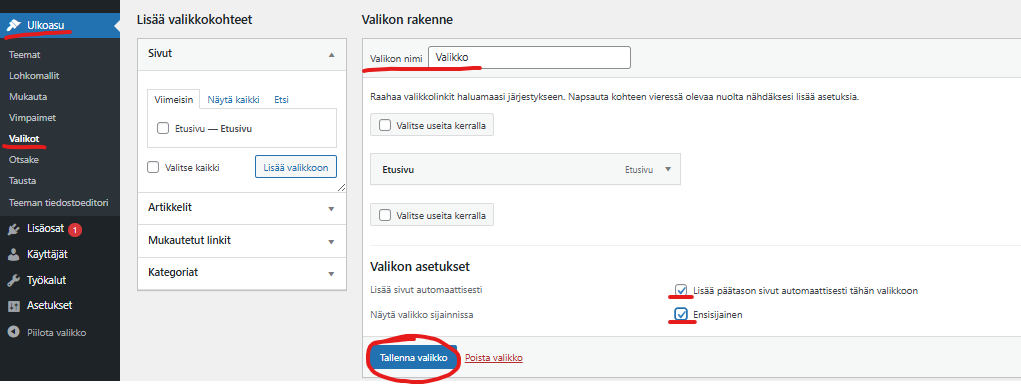Open Teeman tiedostoeditori submenu item
The height and width of the screenshot is (385, 1021).
(x=59, y=203)
